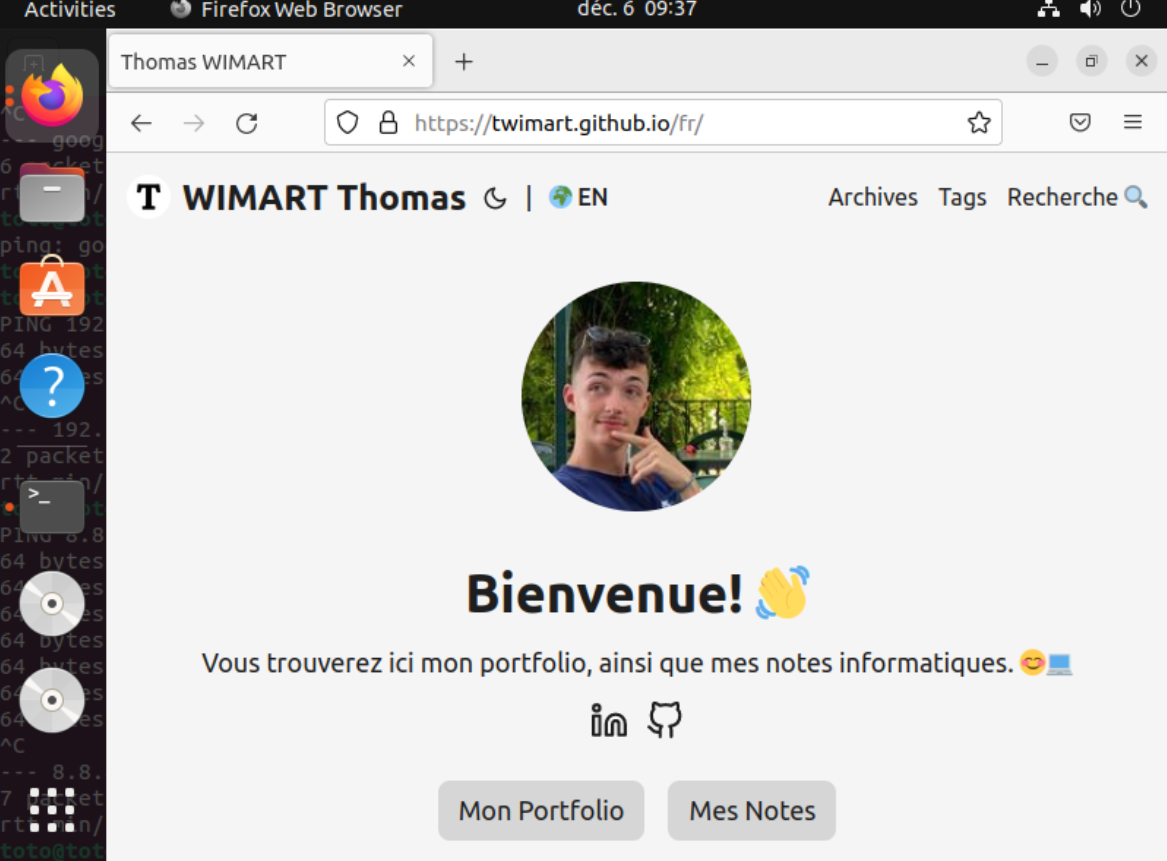Open the tracking protection shield icon
The height and width of the screenshot is (861, 1167).
pos(348,122)
